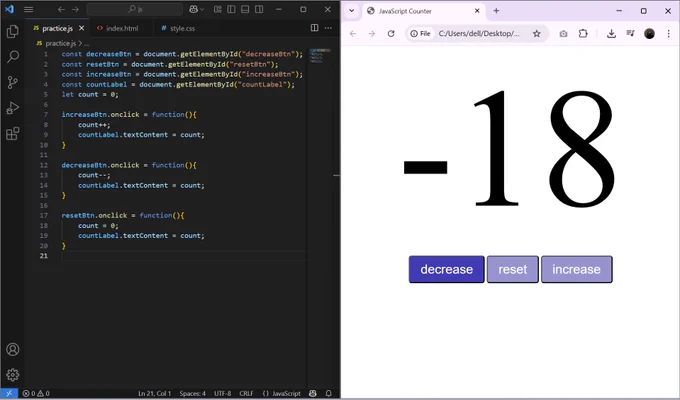This screenshot has width=680, height=400.
Task: Reload the JavaScript Counter page
Action: point(391,33)
